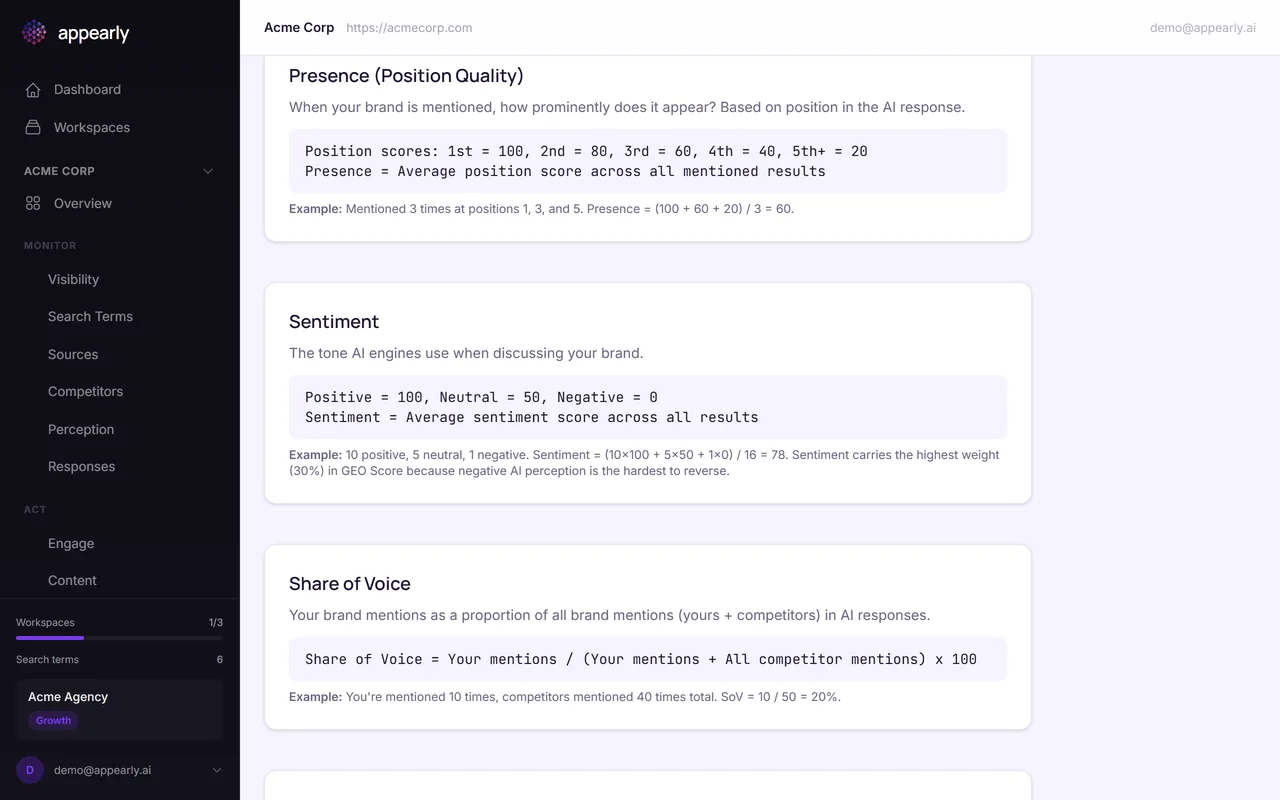
Task: Click demo@appearly.ai in the top bar
Action: click(x=1202, y=28)
